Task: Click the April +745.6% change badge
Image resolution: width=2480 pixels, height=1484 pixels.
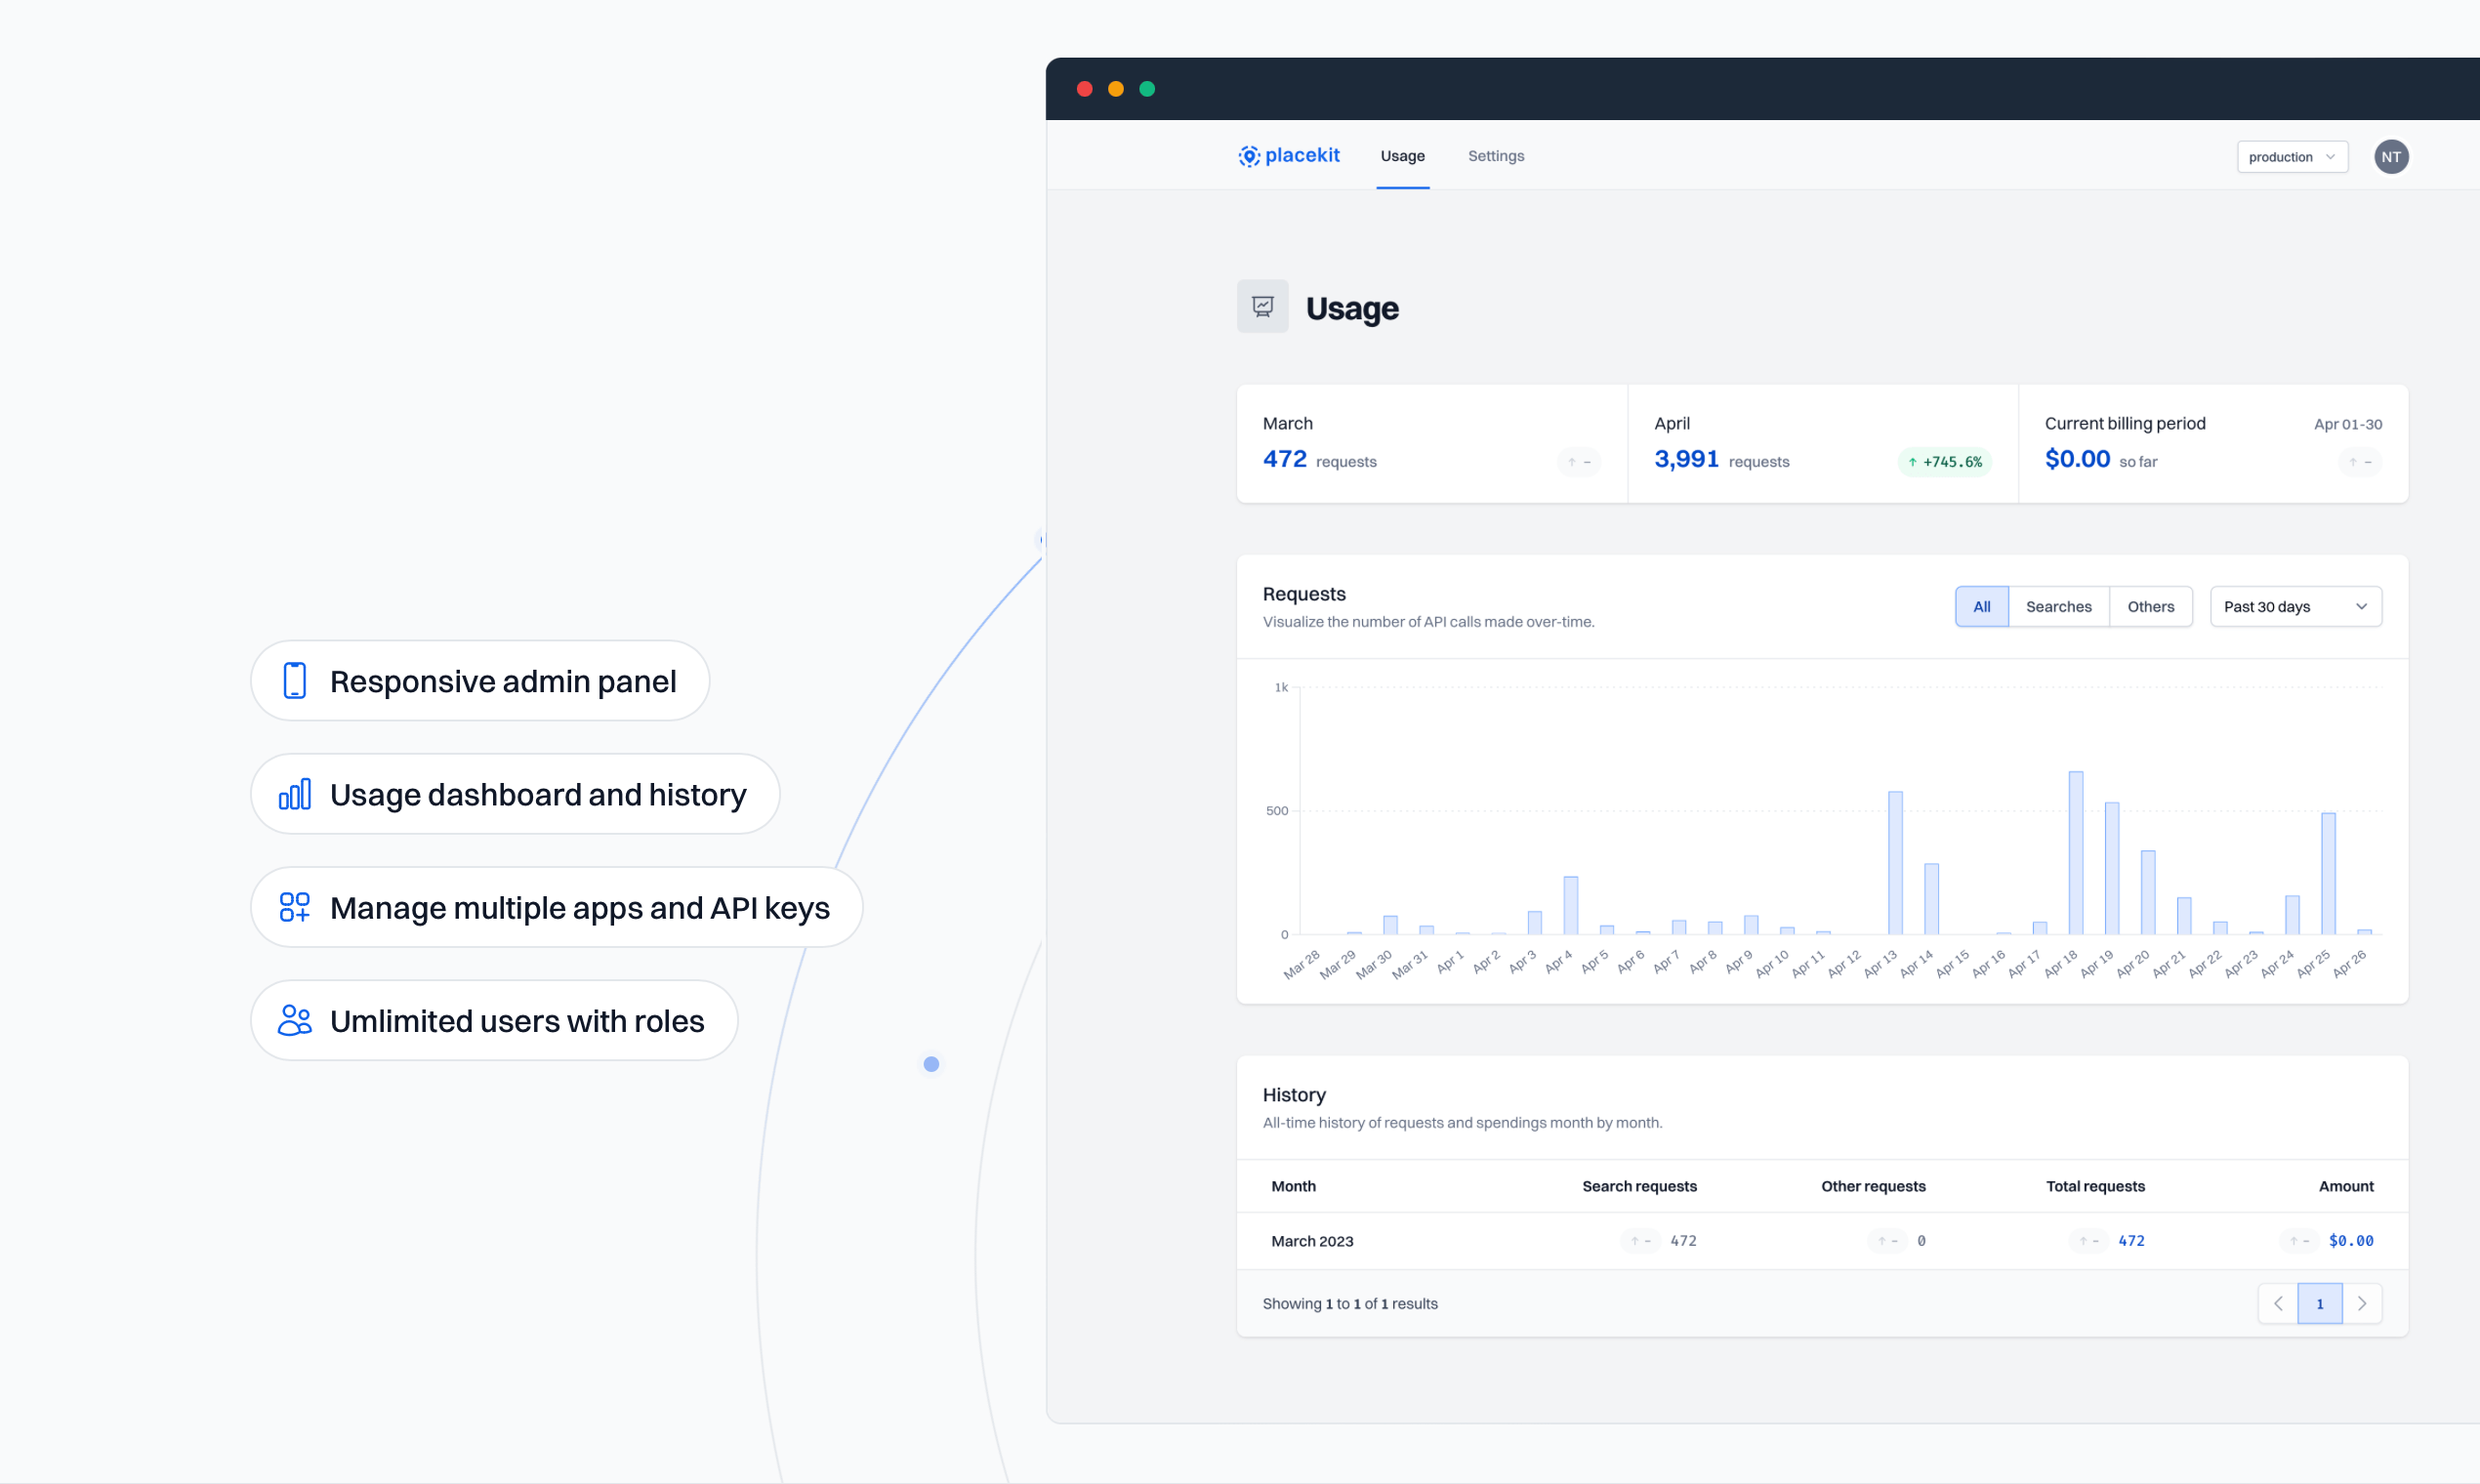Action: pos(1944,462)
